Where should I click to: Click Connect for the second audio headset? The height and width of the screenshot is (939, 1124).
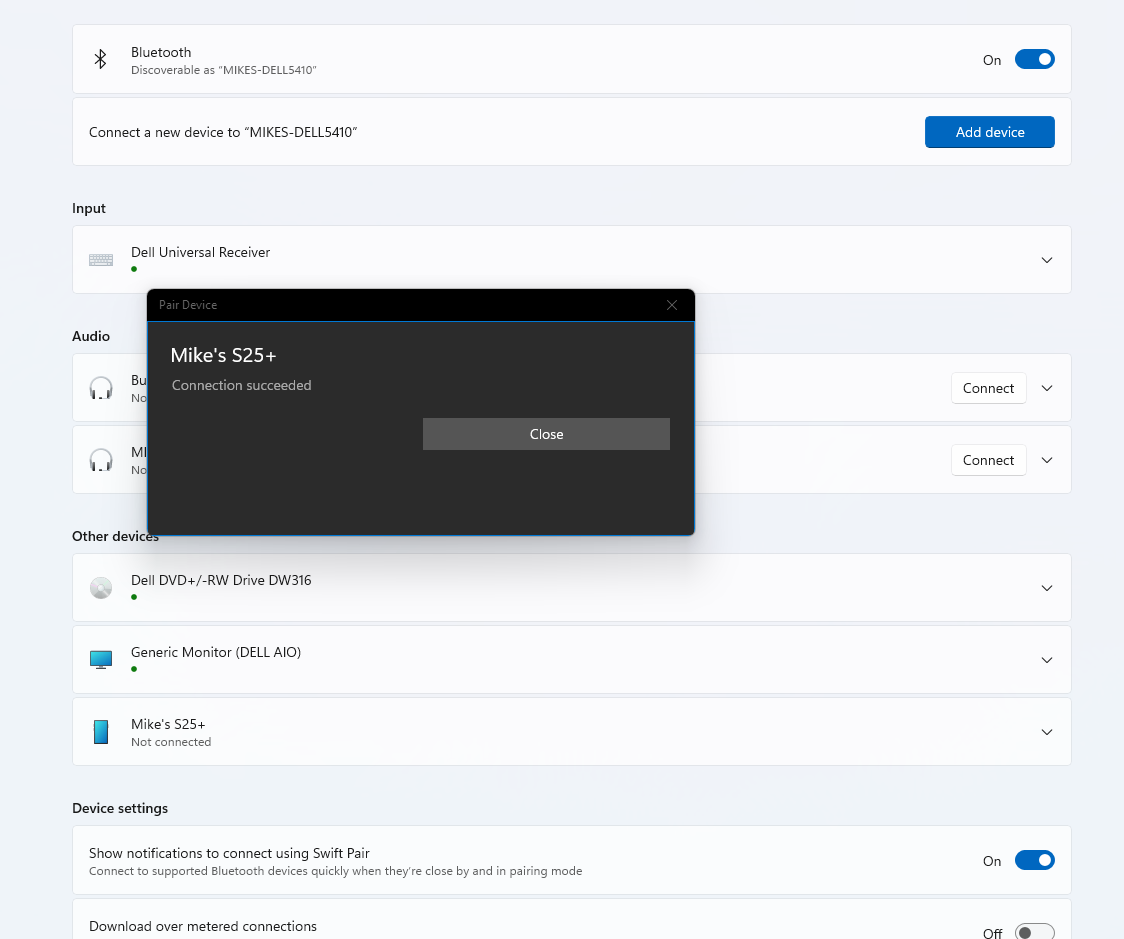click(x=989, y=460)
